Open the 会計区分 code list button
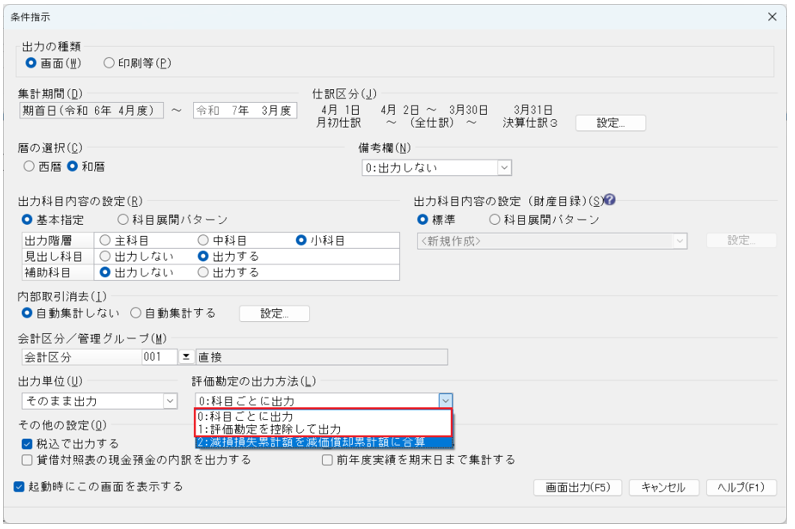 (x=186, y=357)
